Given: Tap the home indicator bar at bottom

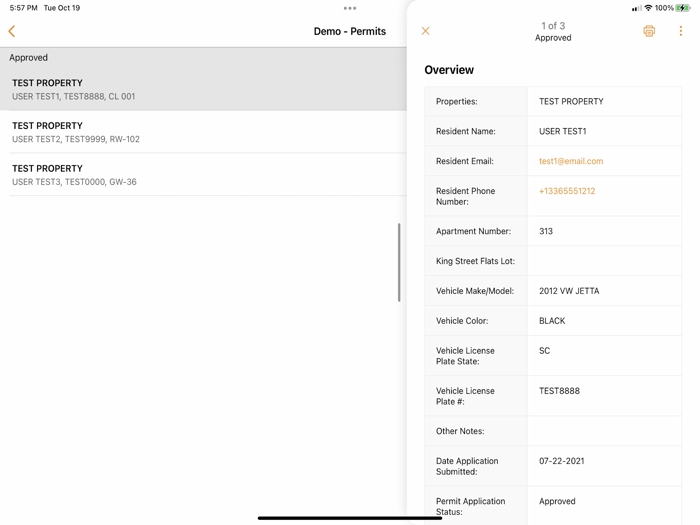Looking at the screenshot, I should coord(350,518).
